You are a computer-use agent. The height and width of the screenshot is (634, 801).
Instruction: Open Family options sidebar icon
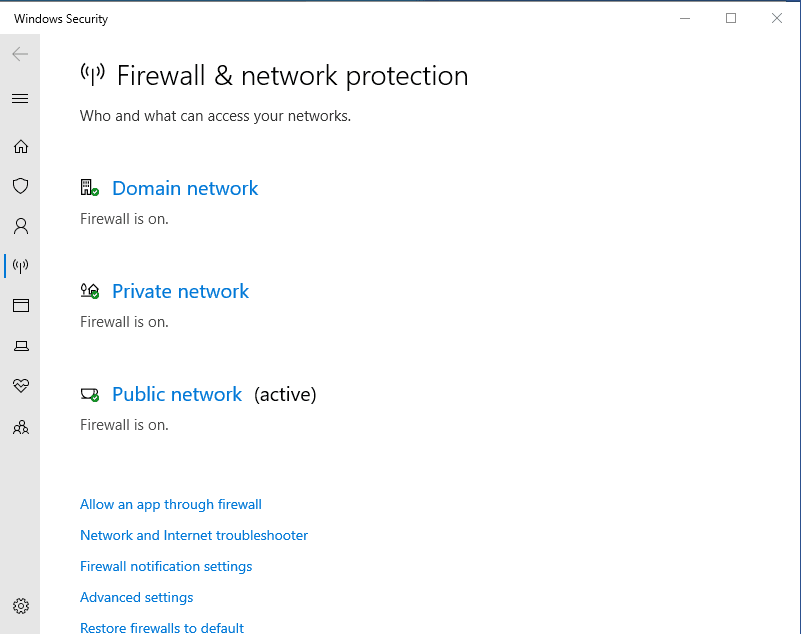[20, 427]
